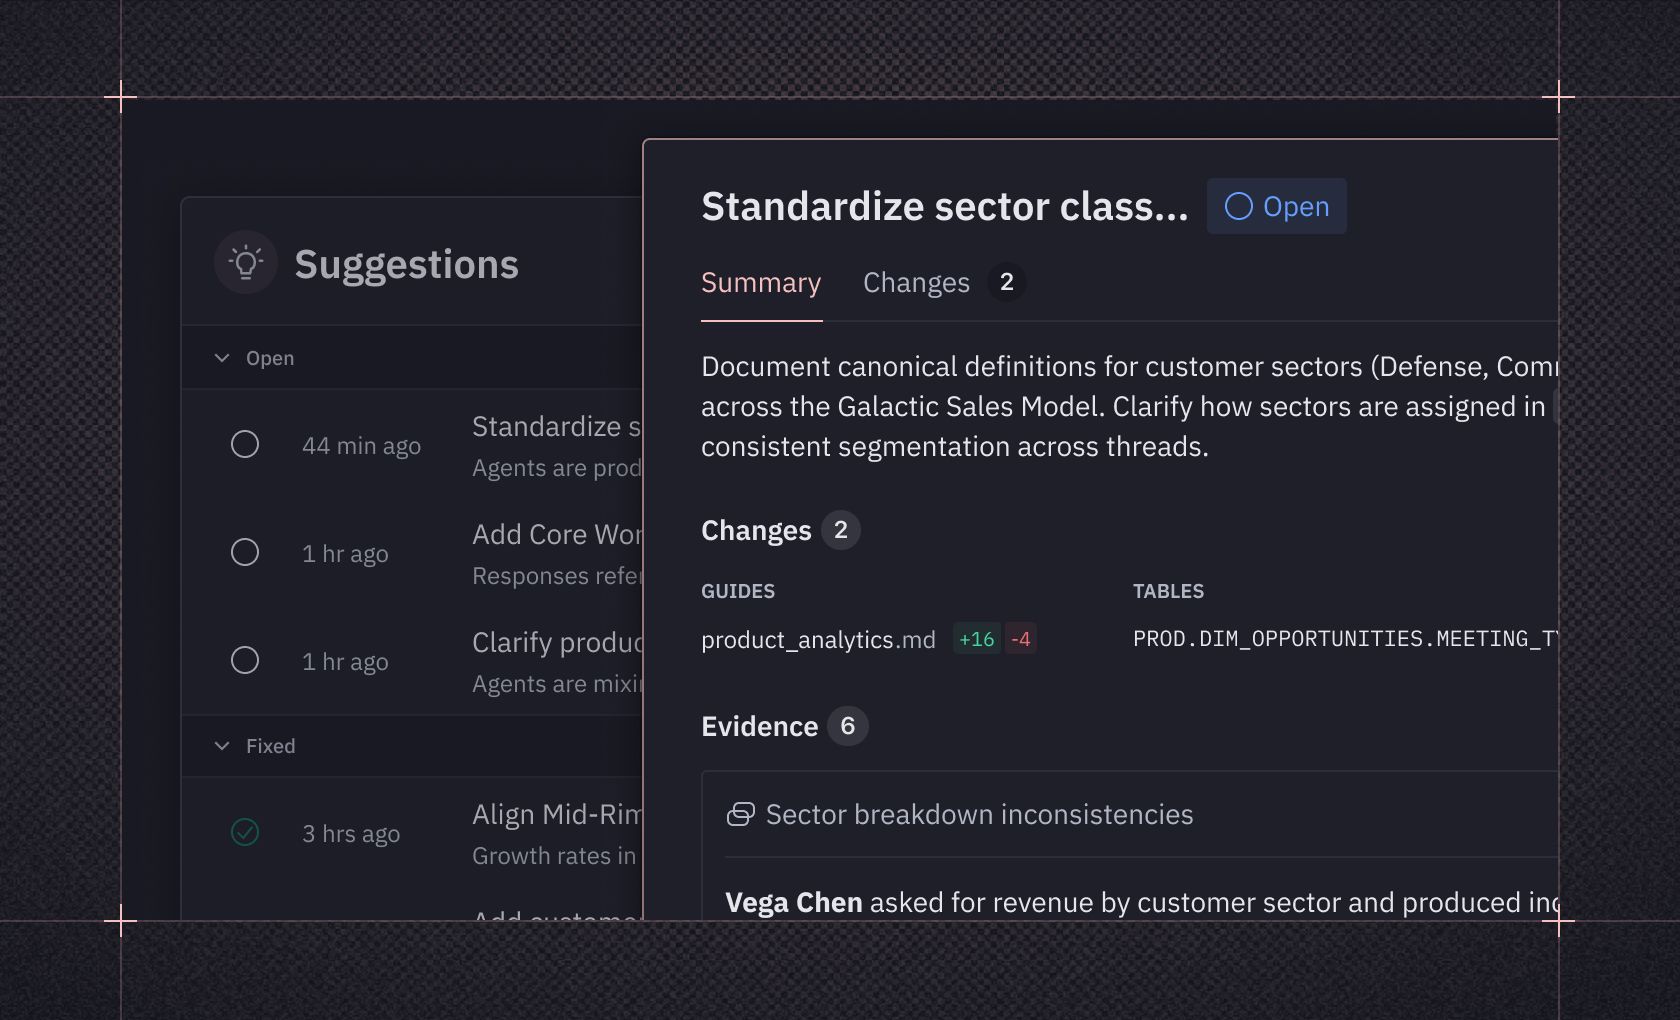Toggle the status circle for Add Core Work suggestion

(245, 552)
